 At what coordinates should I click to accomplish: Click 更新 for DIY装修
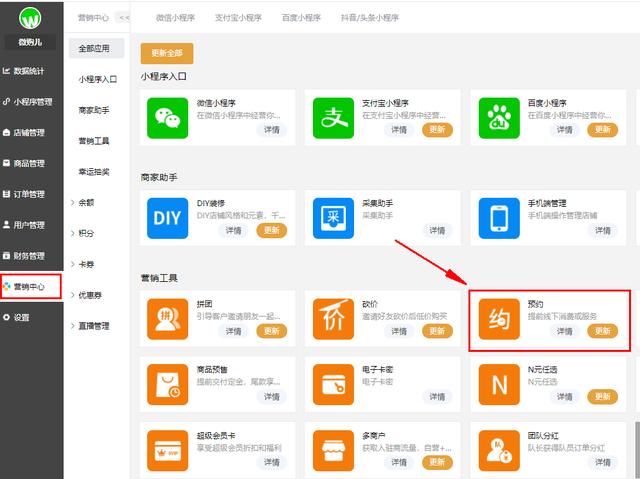coord(271,230)
